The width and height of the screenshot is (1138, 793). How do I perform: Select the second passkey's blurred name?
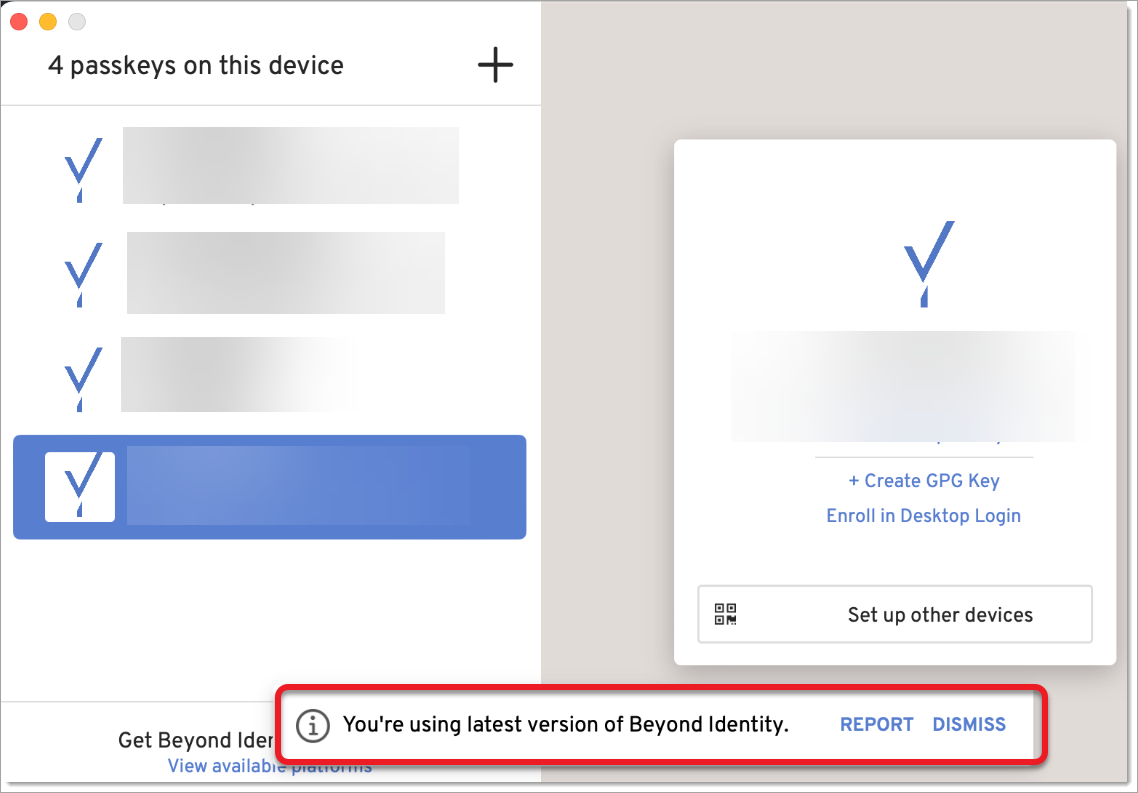[285, 273]
